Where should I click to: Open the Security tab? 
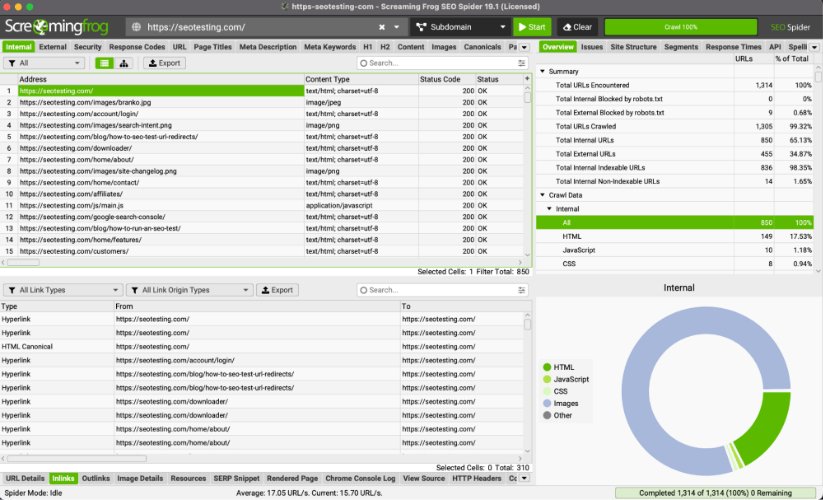pos(87,47)
